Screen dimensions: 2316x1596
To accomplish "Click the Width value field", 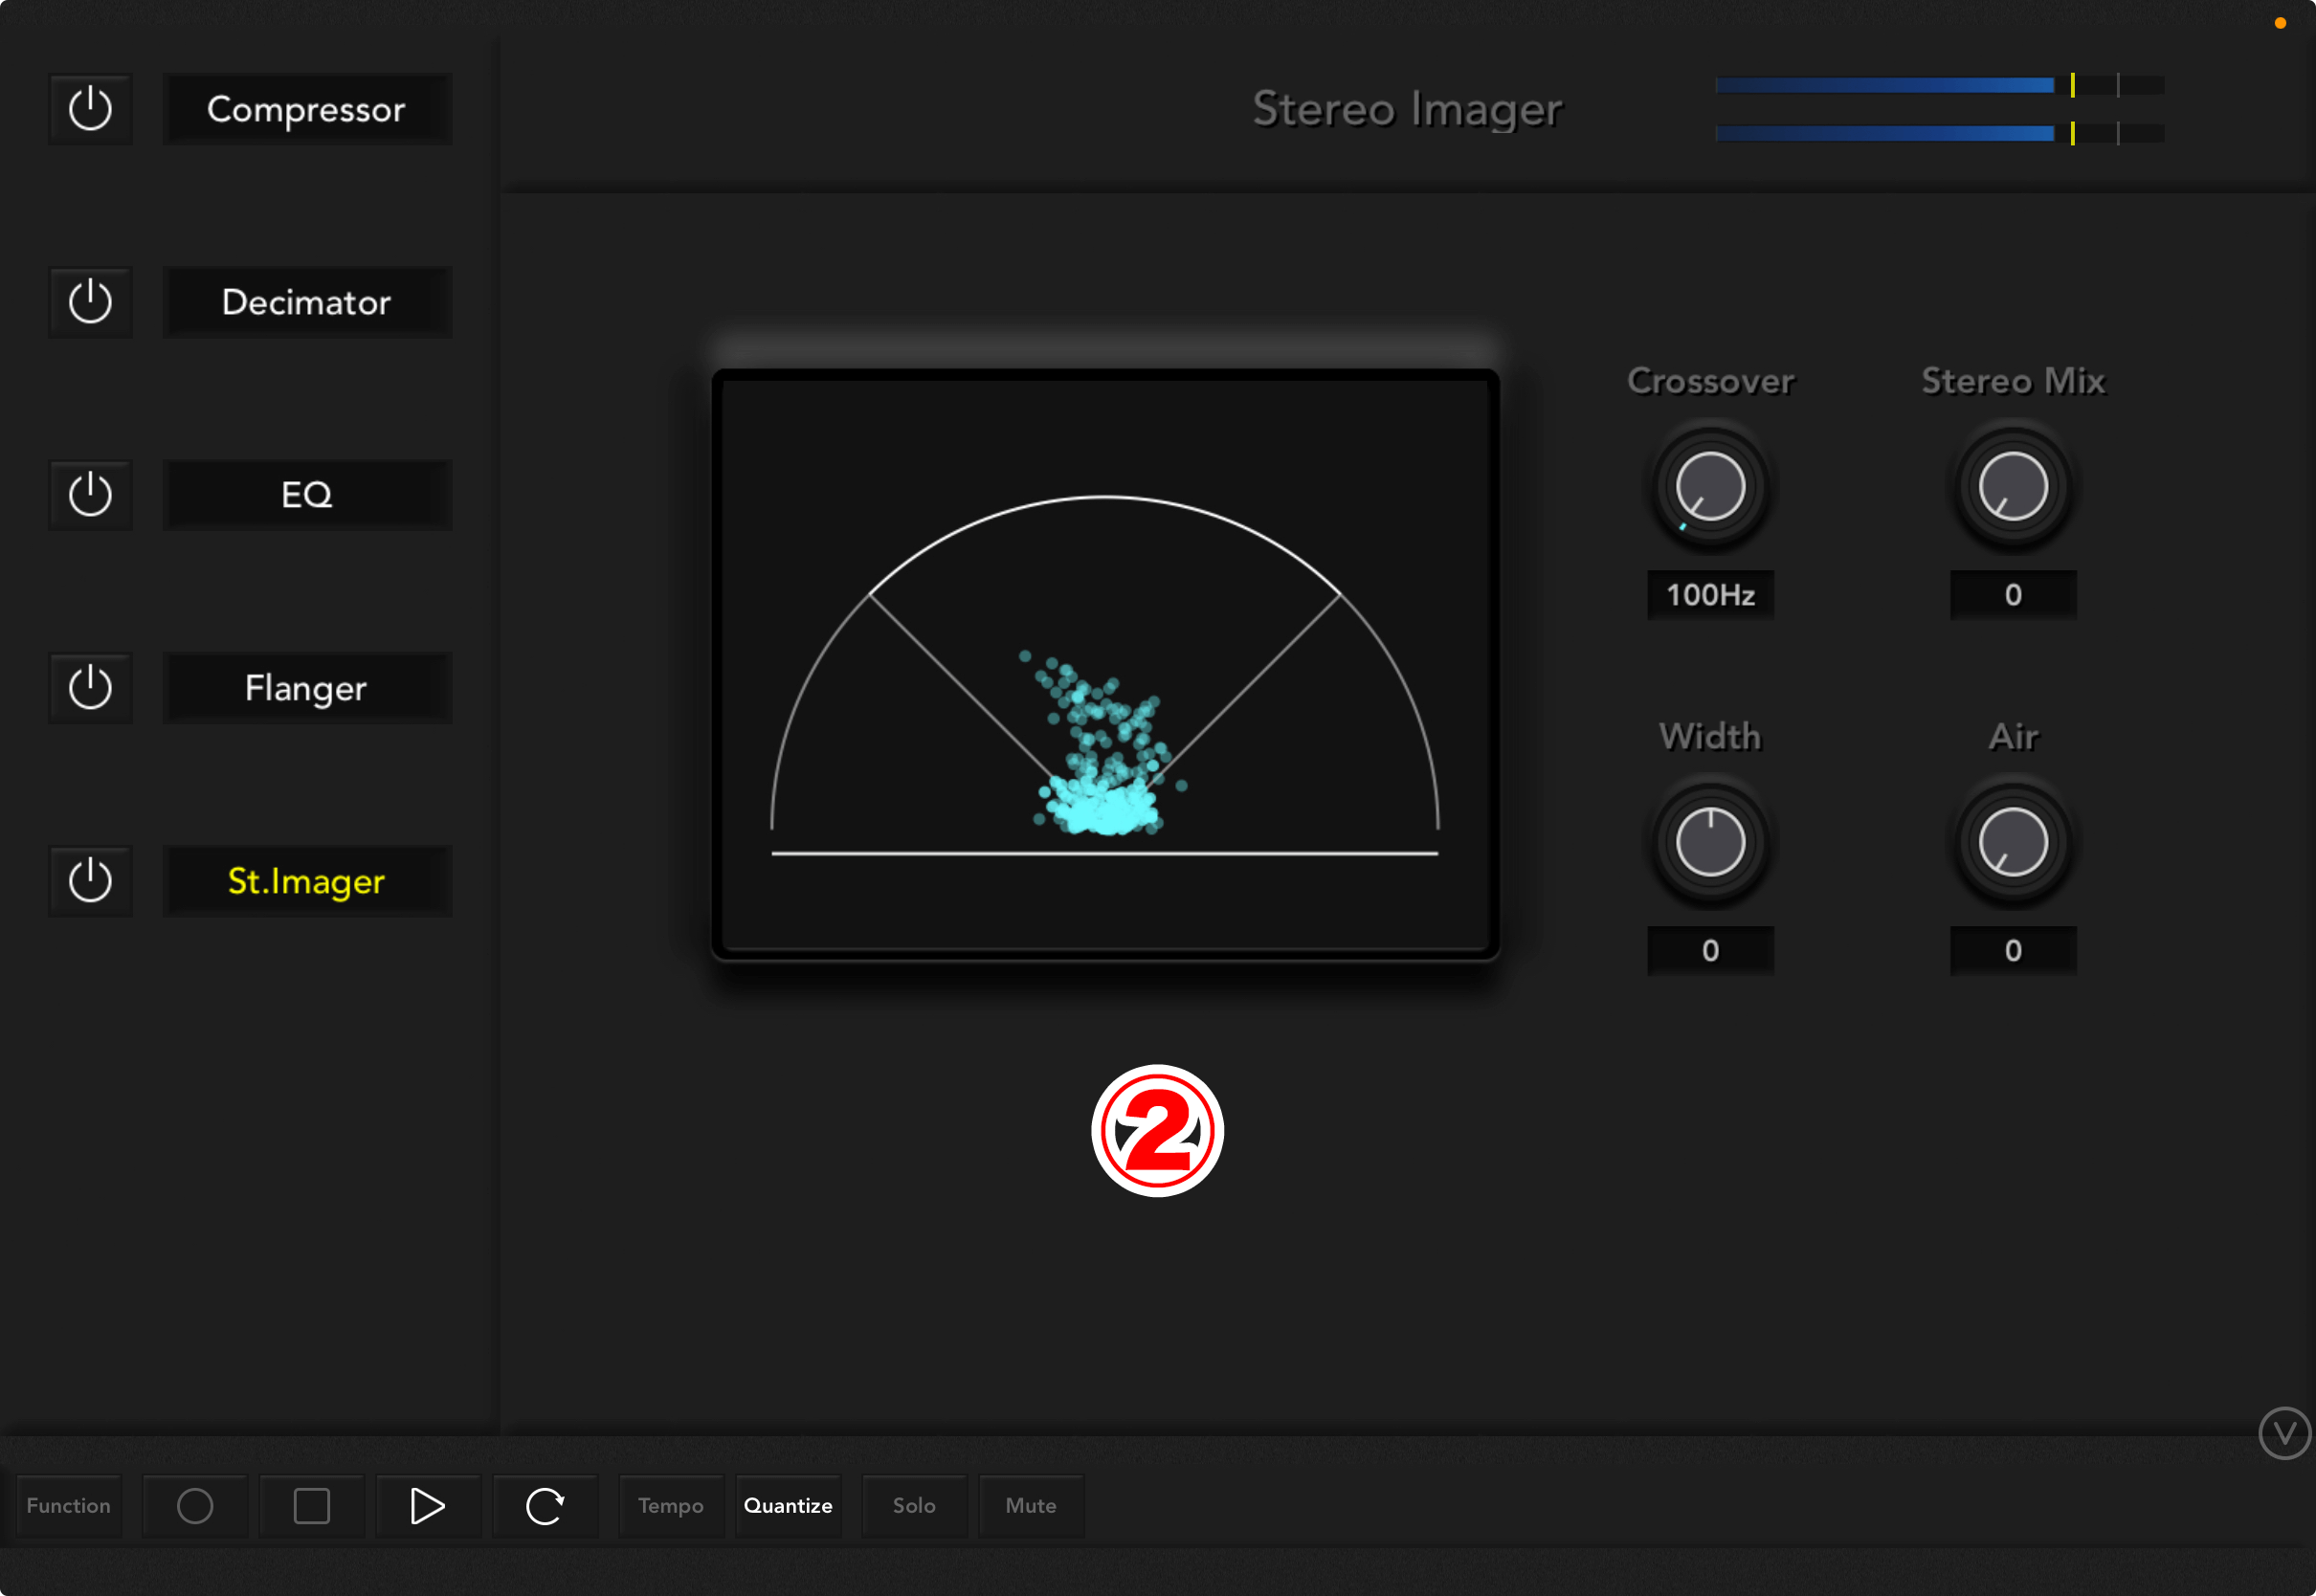I will tap(1710, 950).
